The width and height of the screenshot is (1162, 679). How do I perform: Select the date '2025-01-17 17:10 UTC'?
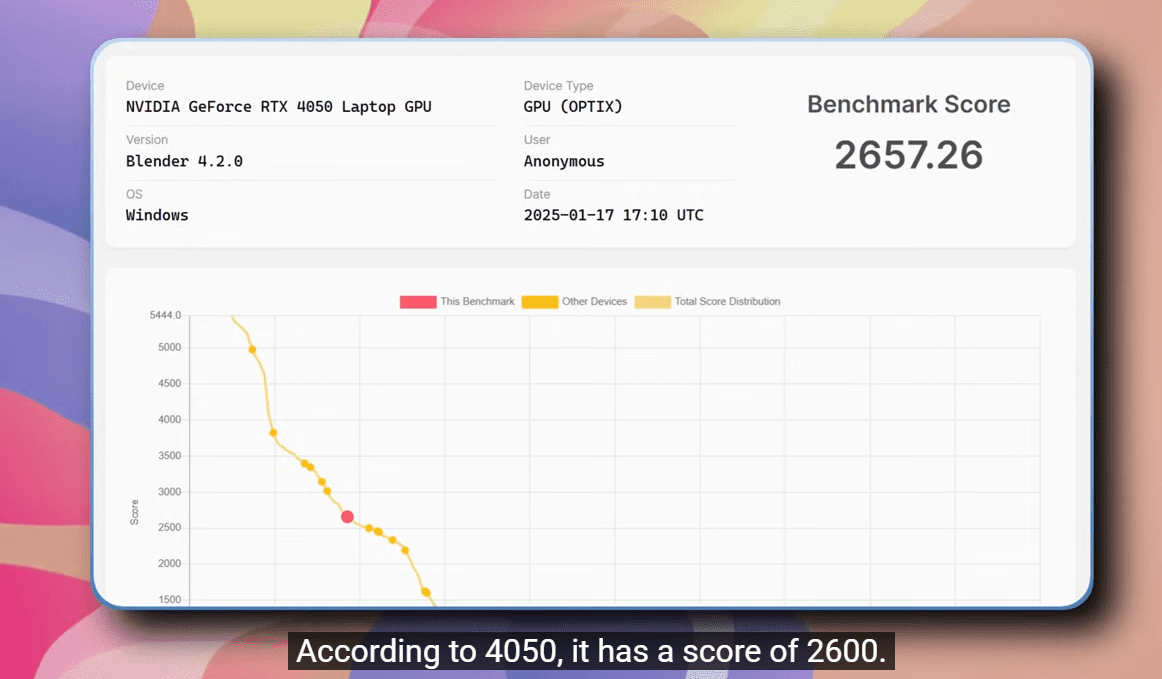614,215
